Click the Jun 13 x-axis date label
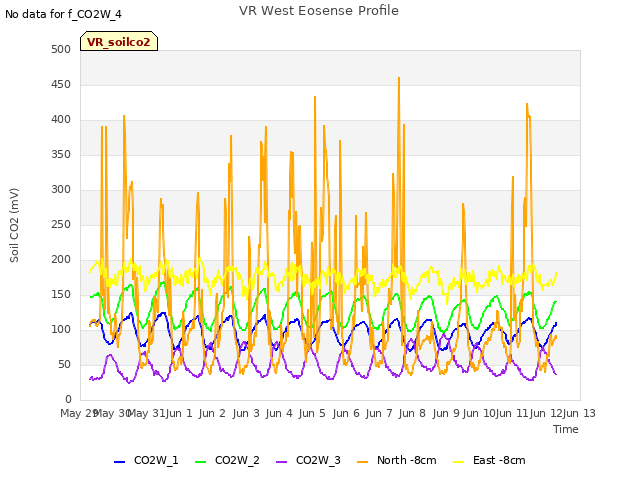The width and height of the screenshot is (640, 480). (x=580, y=413)
